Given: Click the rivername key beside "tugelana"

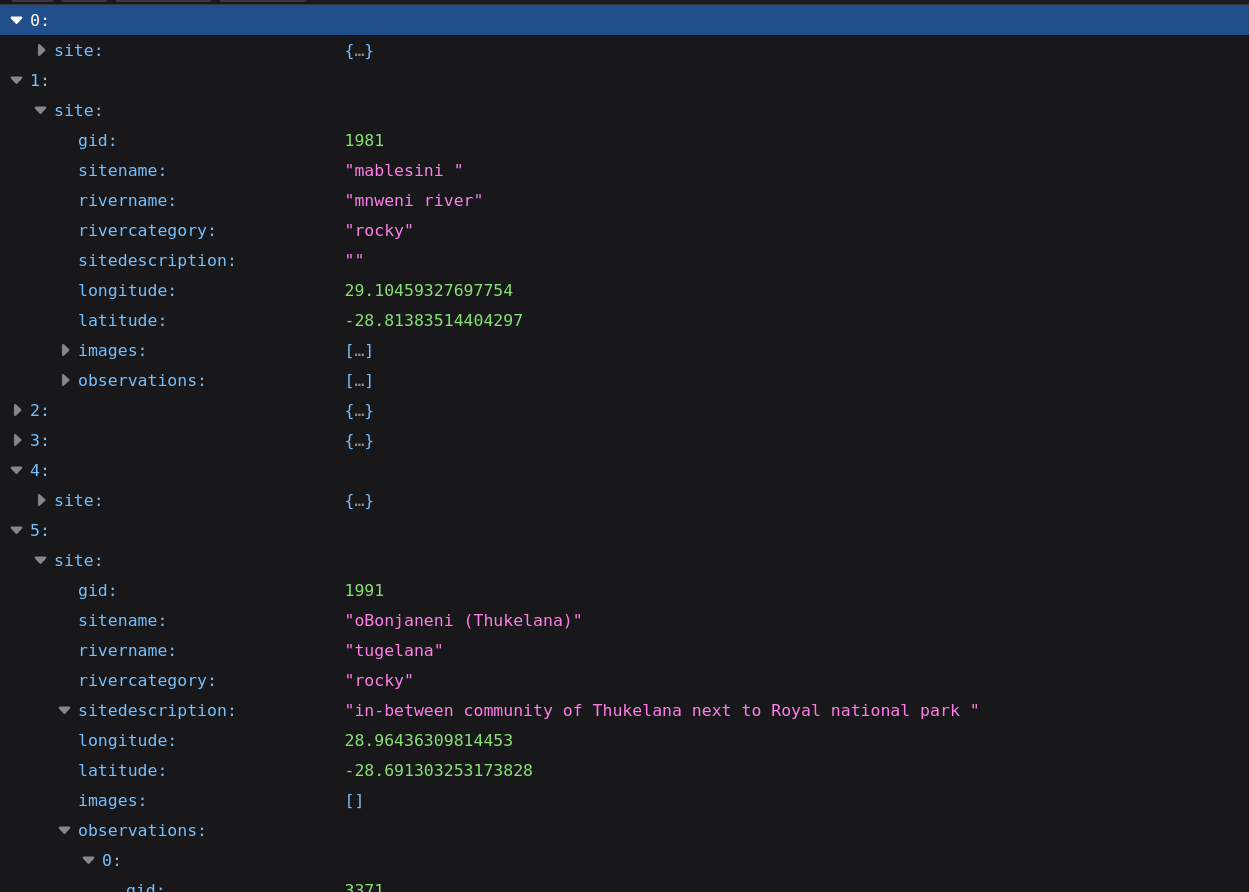Looking at the screenshot, I should click(127, 651).
